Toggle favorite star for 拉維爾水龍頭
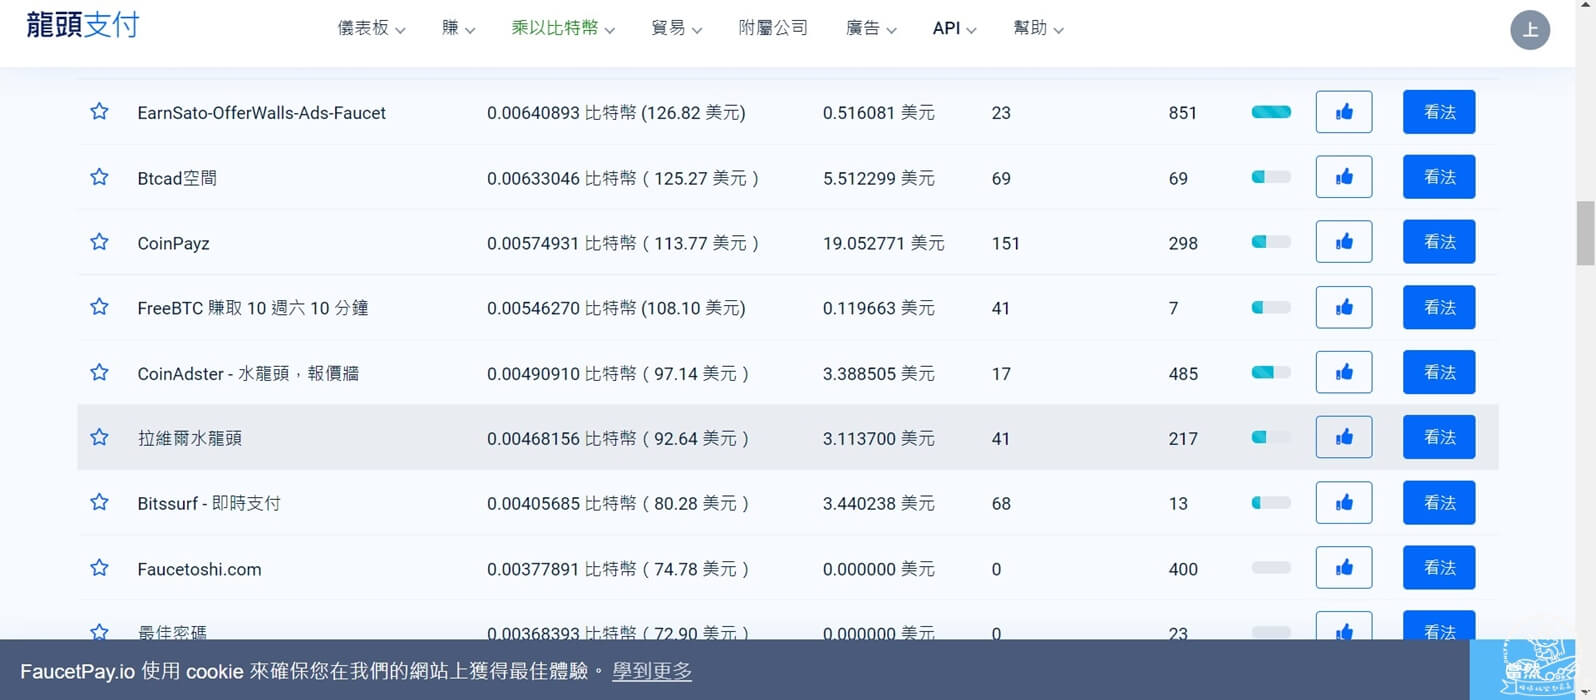This screenshot has height=700, width=1596. (99, 437)
